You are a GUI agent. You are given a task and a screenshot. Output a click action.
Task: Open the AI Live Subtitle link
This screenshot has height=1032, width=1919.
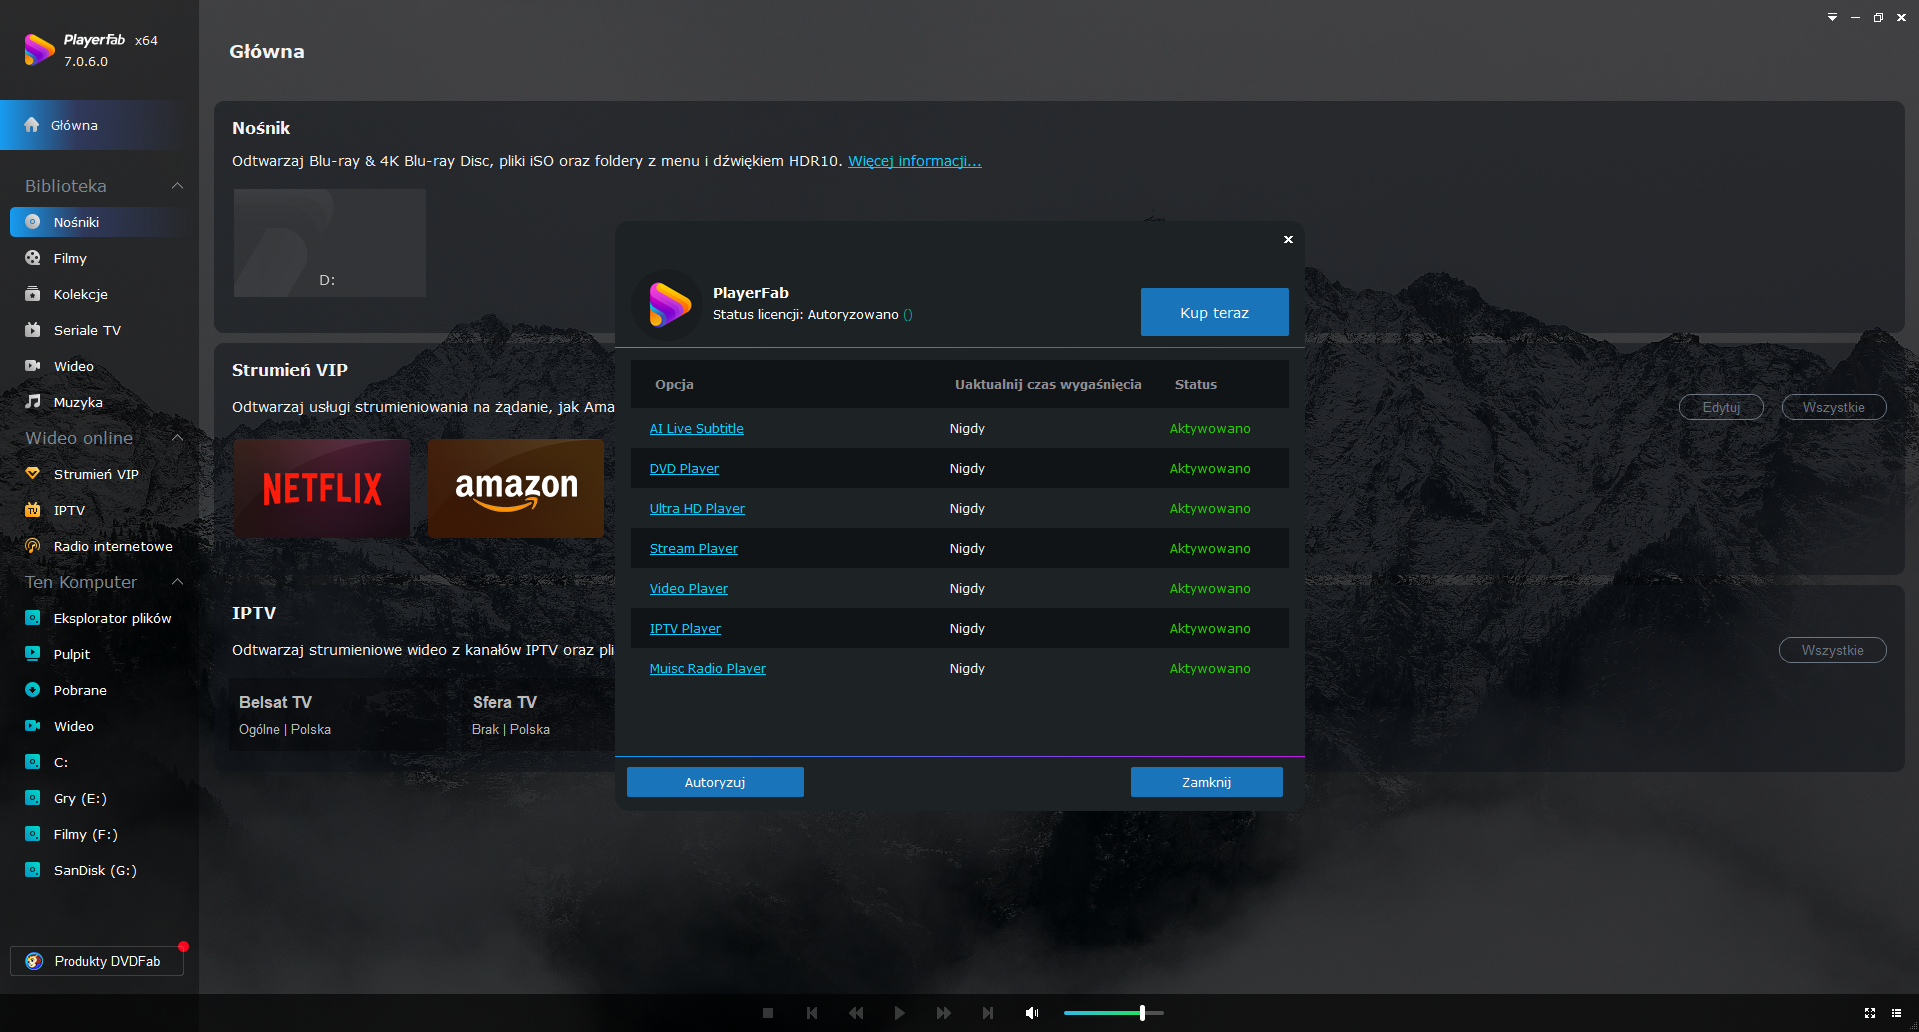pos(697,429)
